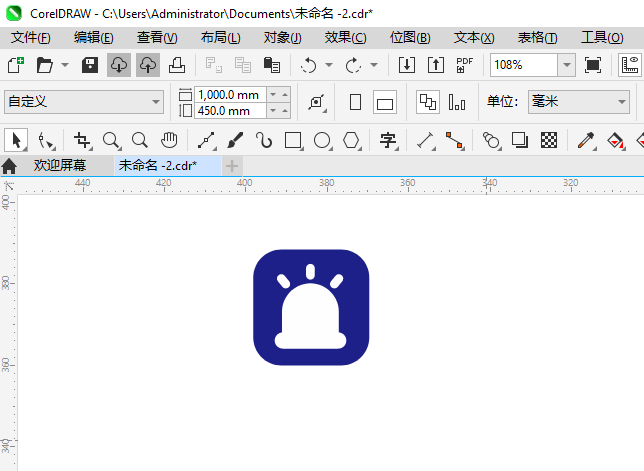
Task: Select the Ellipse tool
Action: pos(322,140)
